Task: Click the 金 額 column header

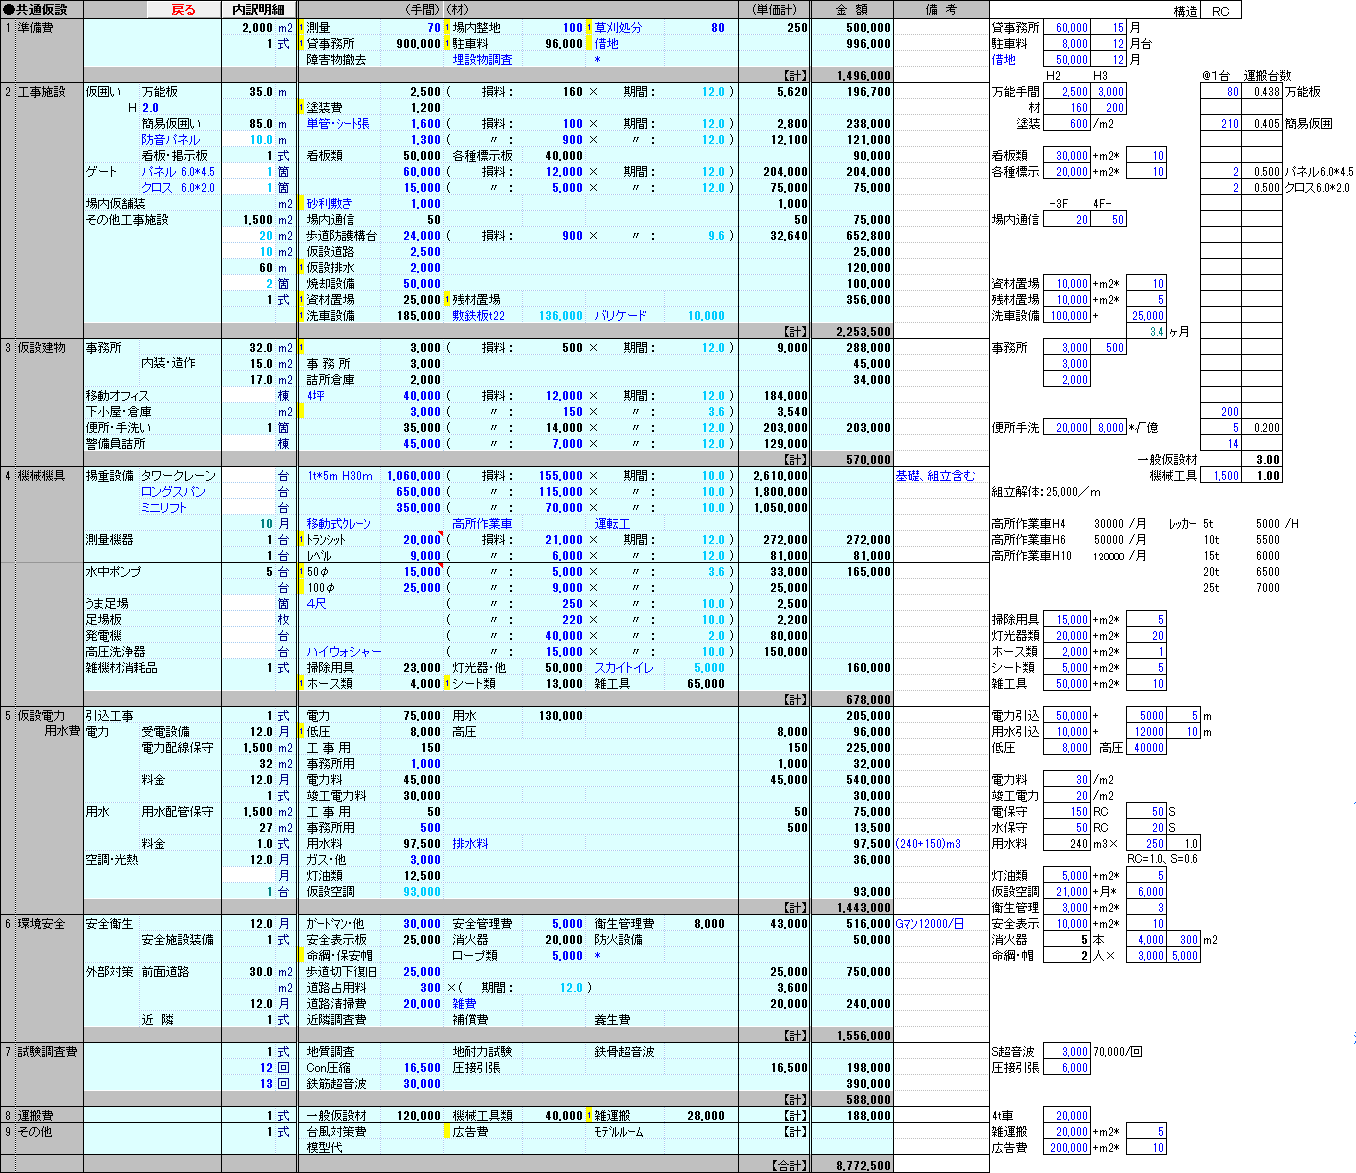Action: 851,9
